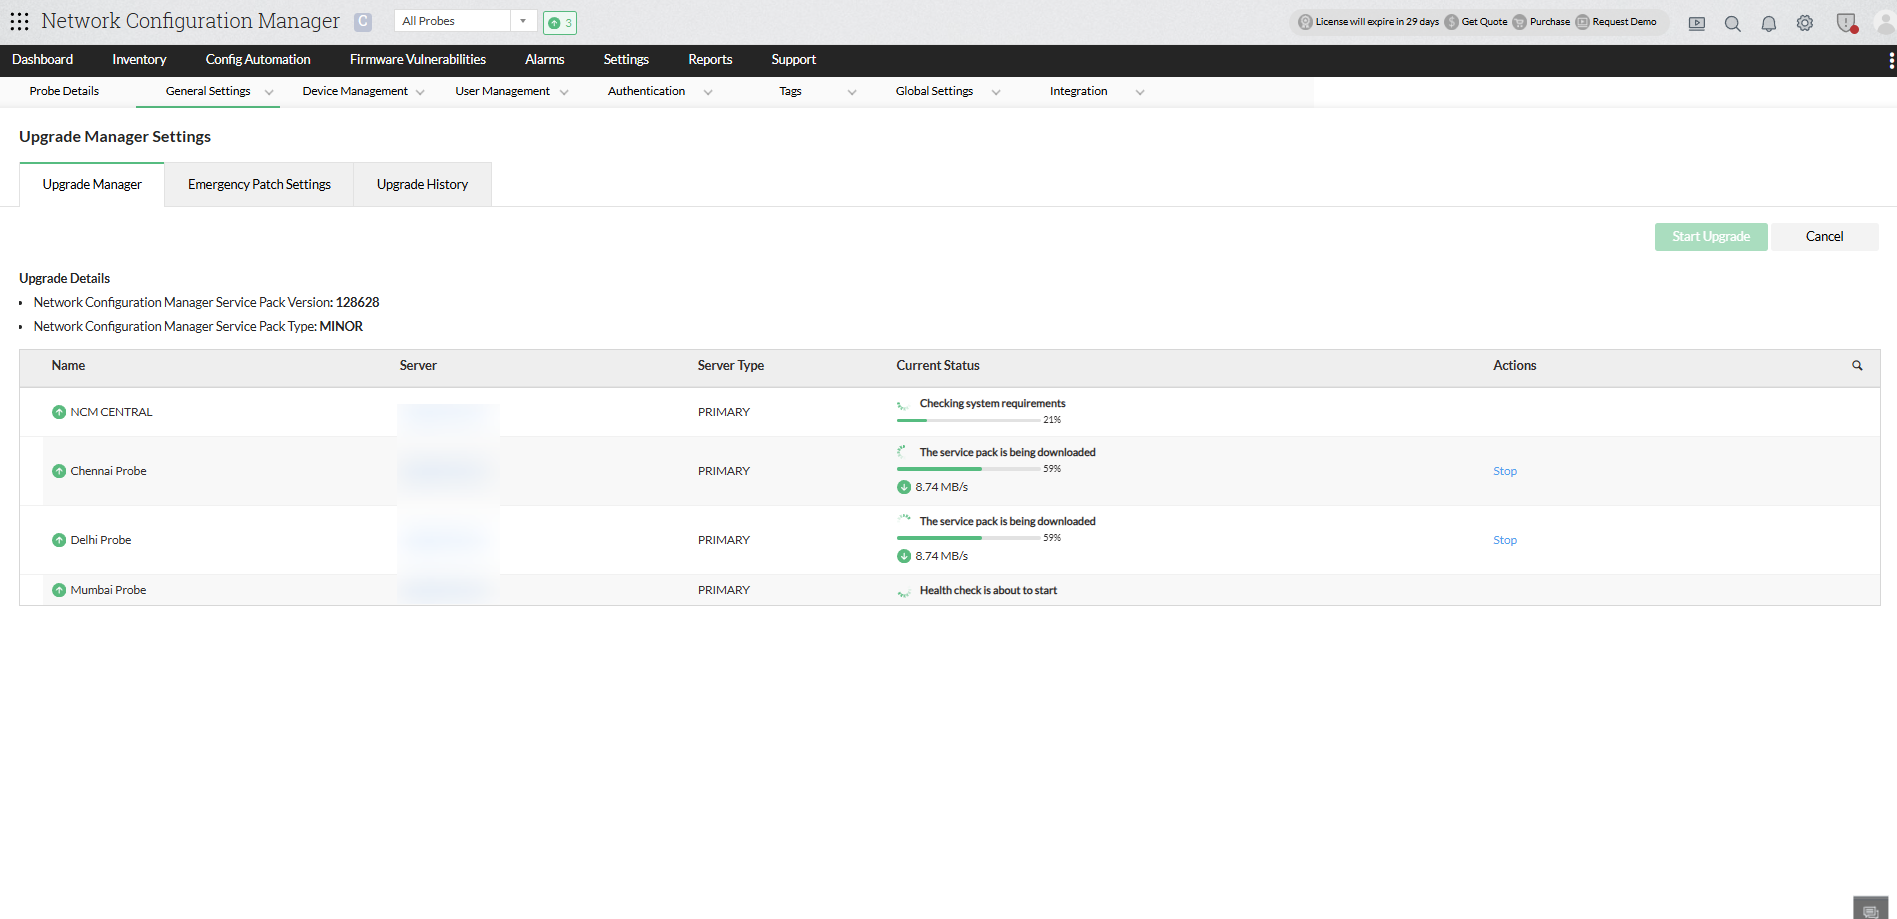The height and width of the screenshot is (919, 1897).
Task: Expand the Integration submenu chevron
Action: pyautogui.click(x=1140, y=92)
